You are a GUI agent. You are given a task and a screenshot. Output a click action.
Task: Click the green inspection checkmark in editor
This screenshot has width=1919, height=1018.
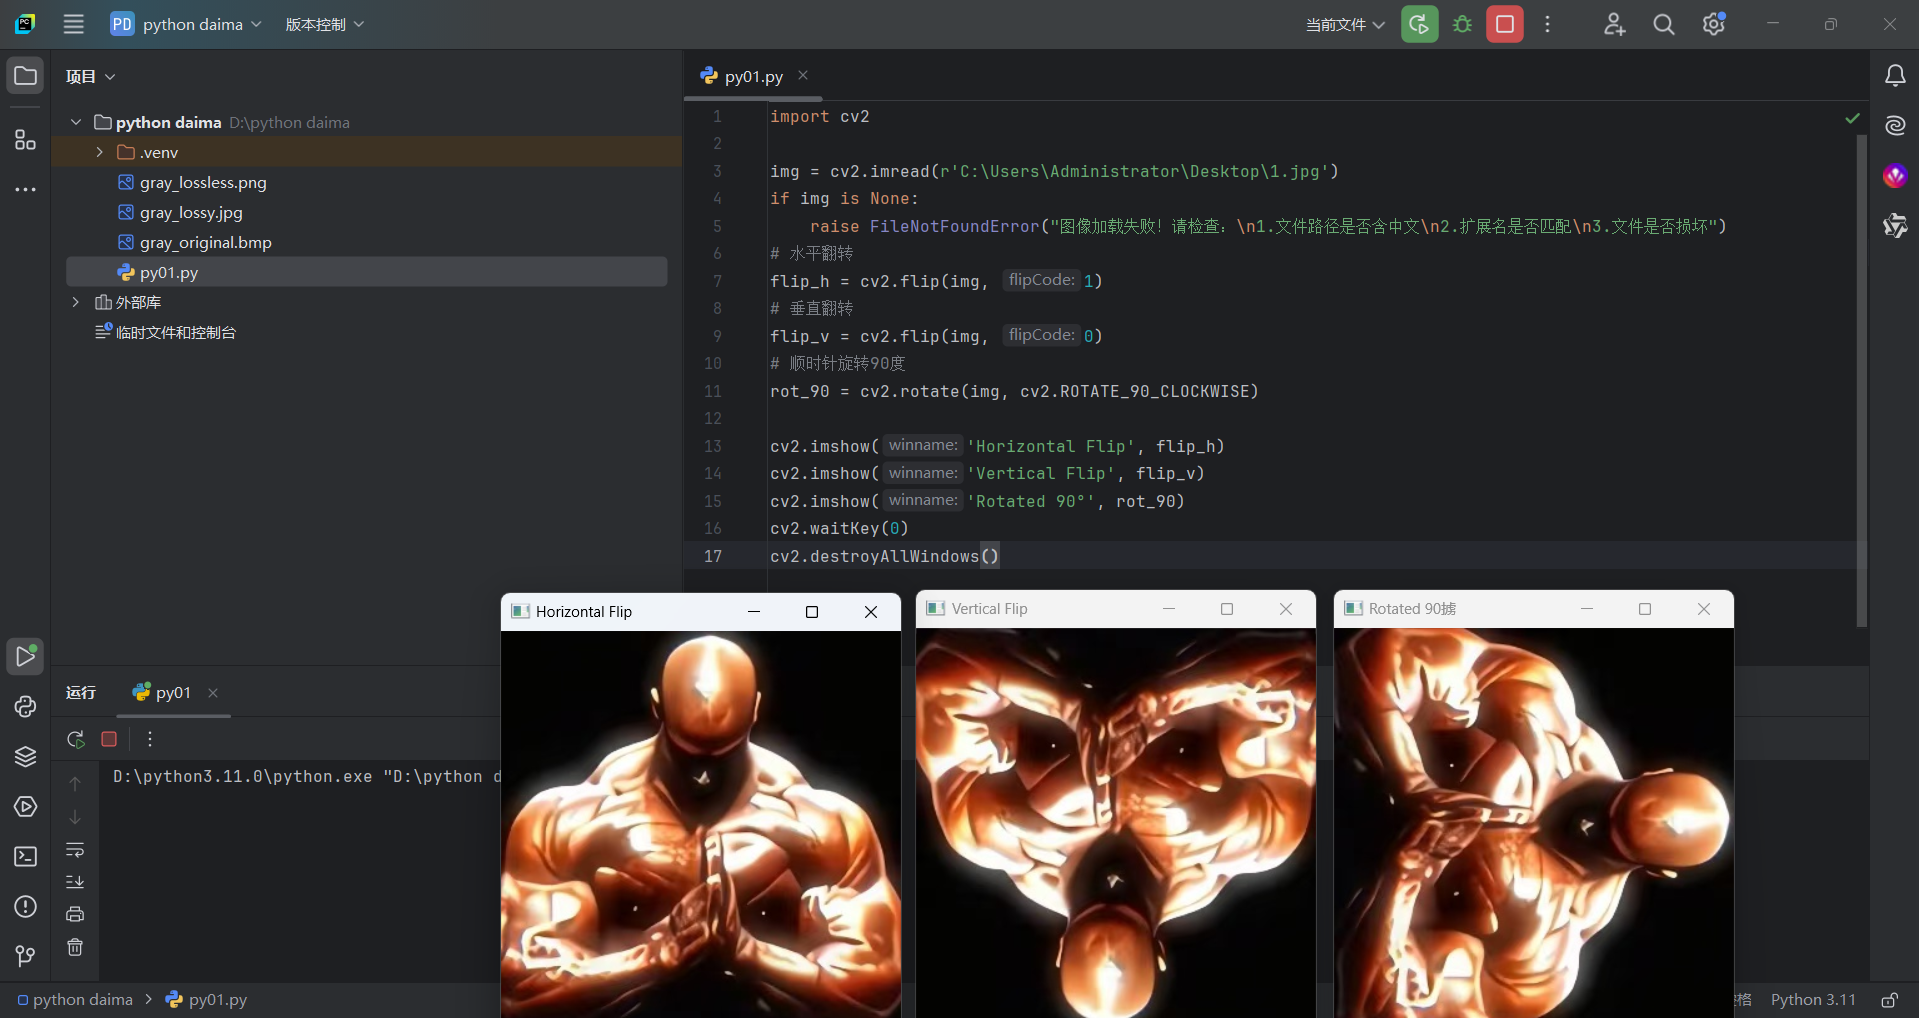1852,118
